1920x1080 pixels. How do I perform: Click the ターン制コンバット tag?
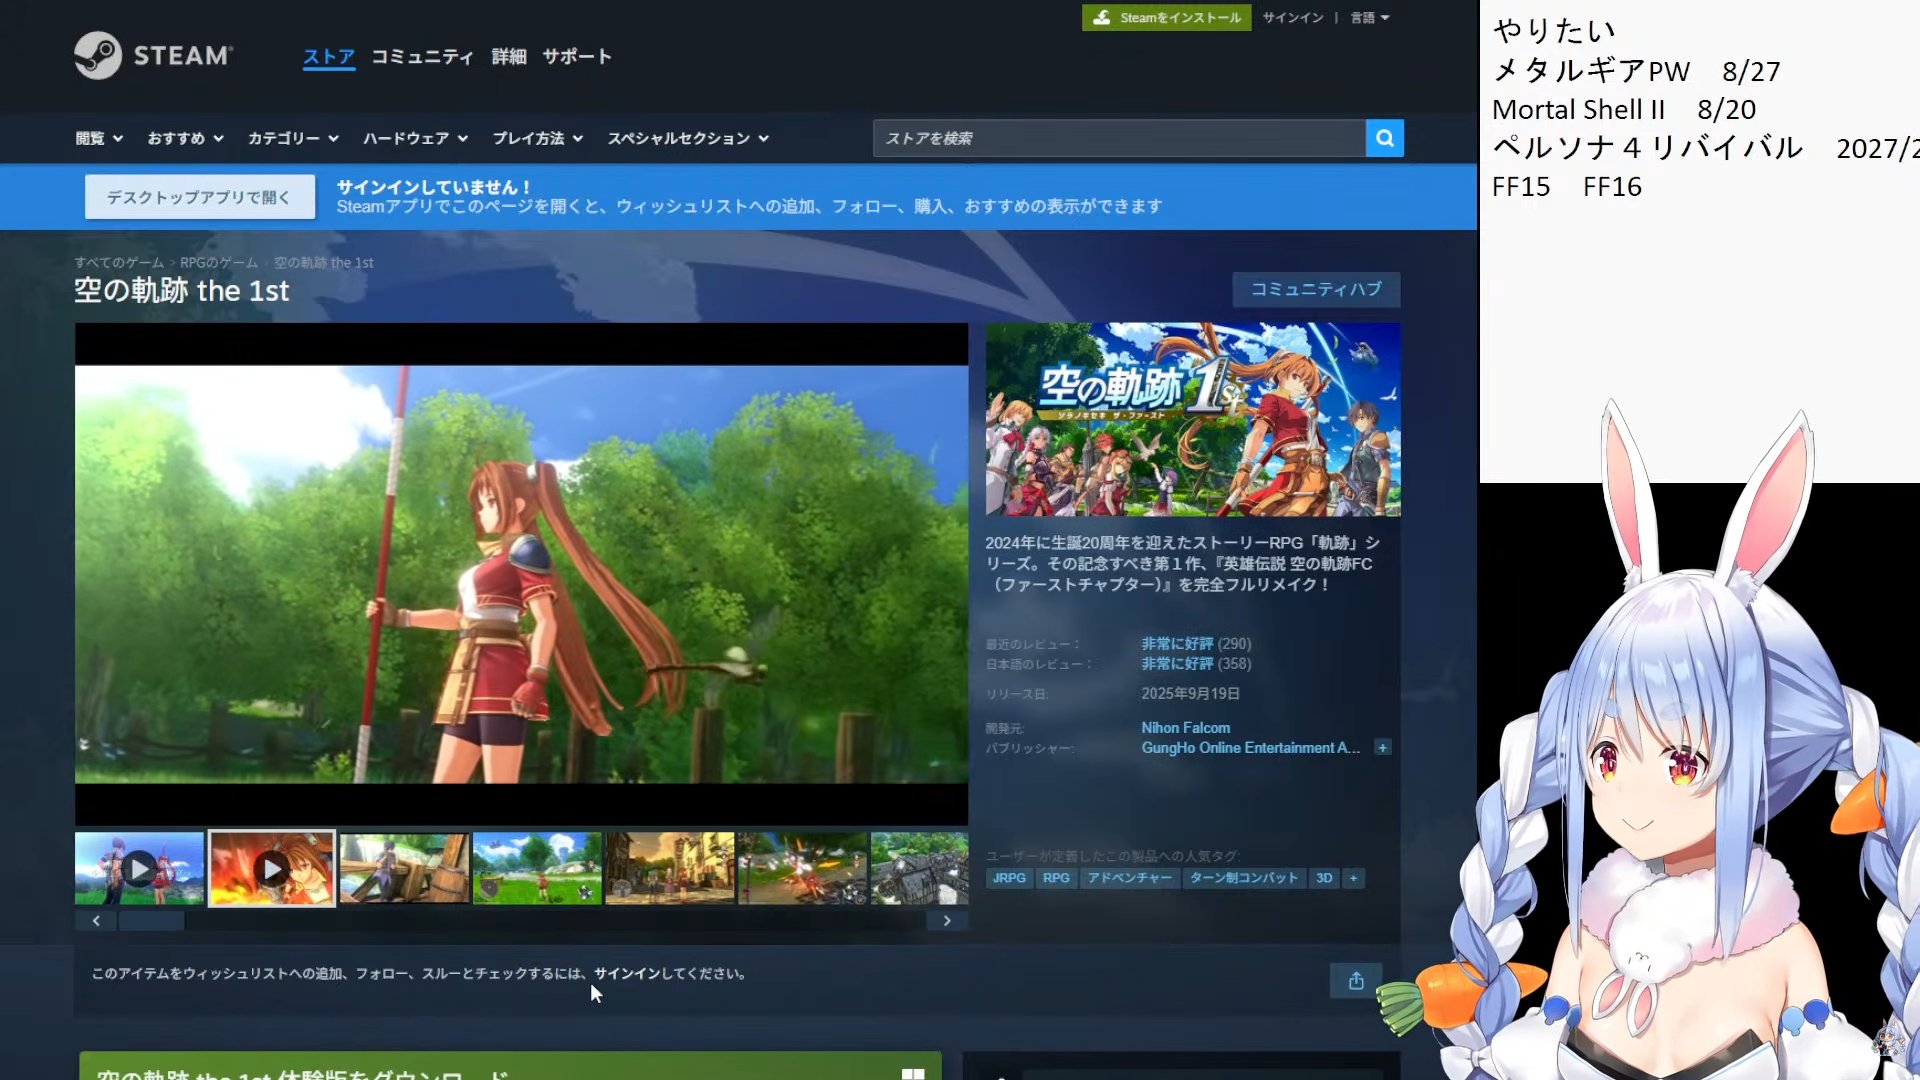[x=1243, y=878]
